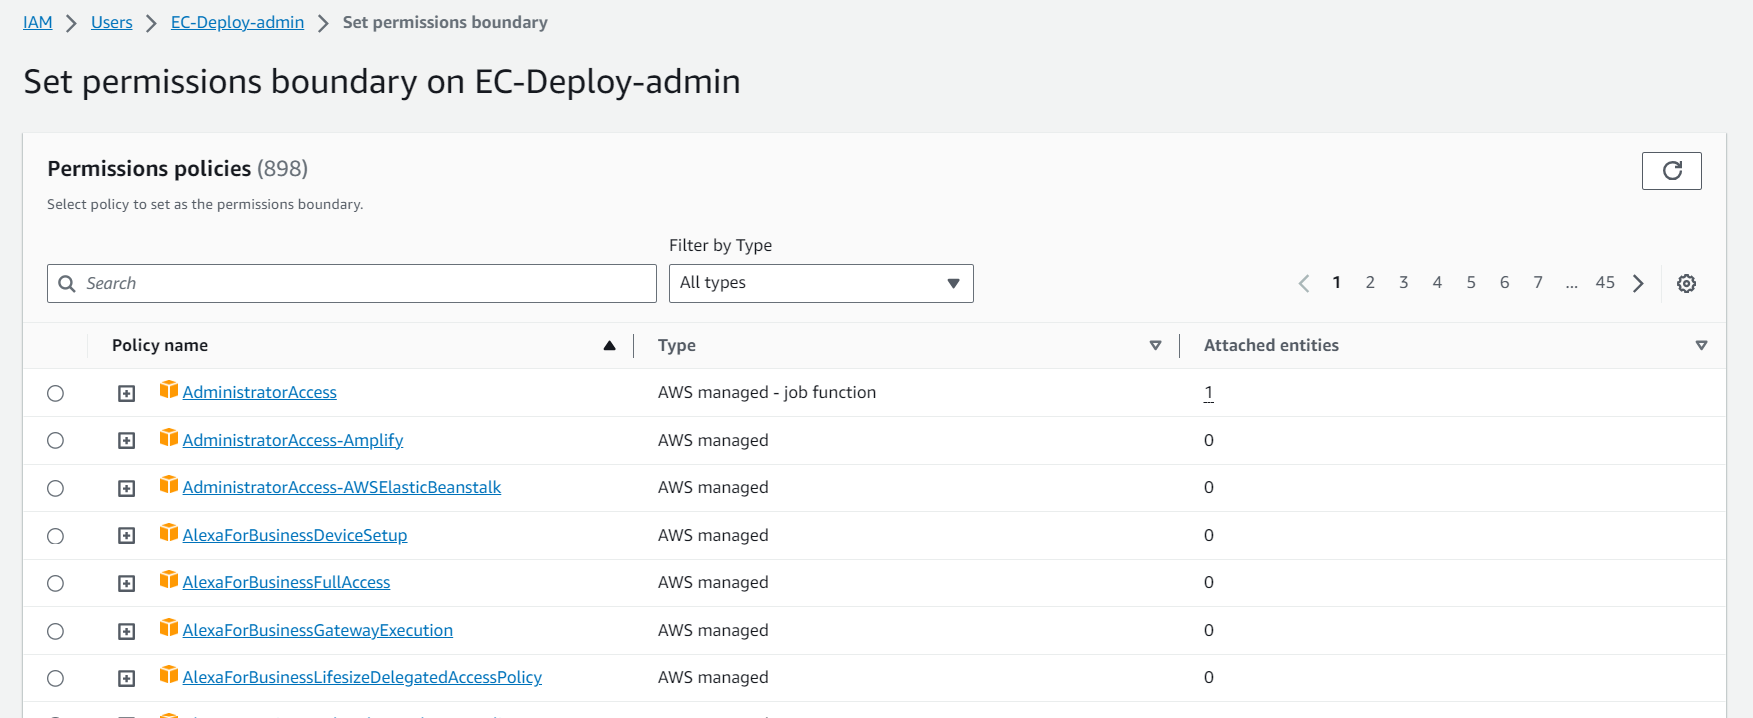Jump to page 6
The width and height of the screenshot is (1753, 718).
click(1504, 282)
